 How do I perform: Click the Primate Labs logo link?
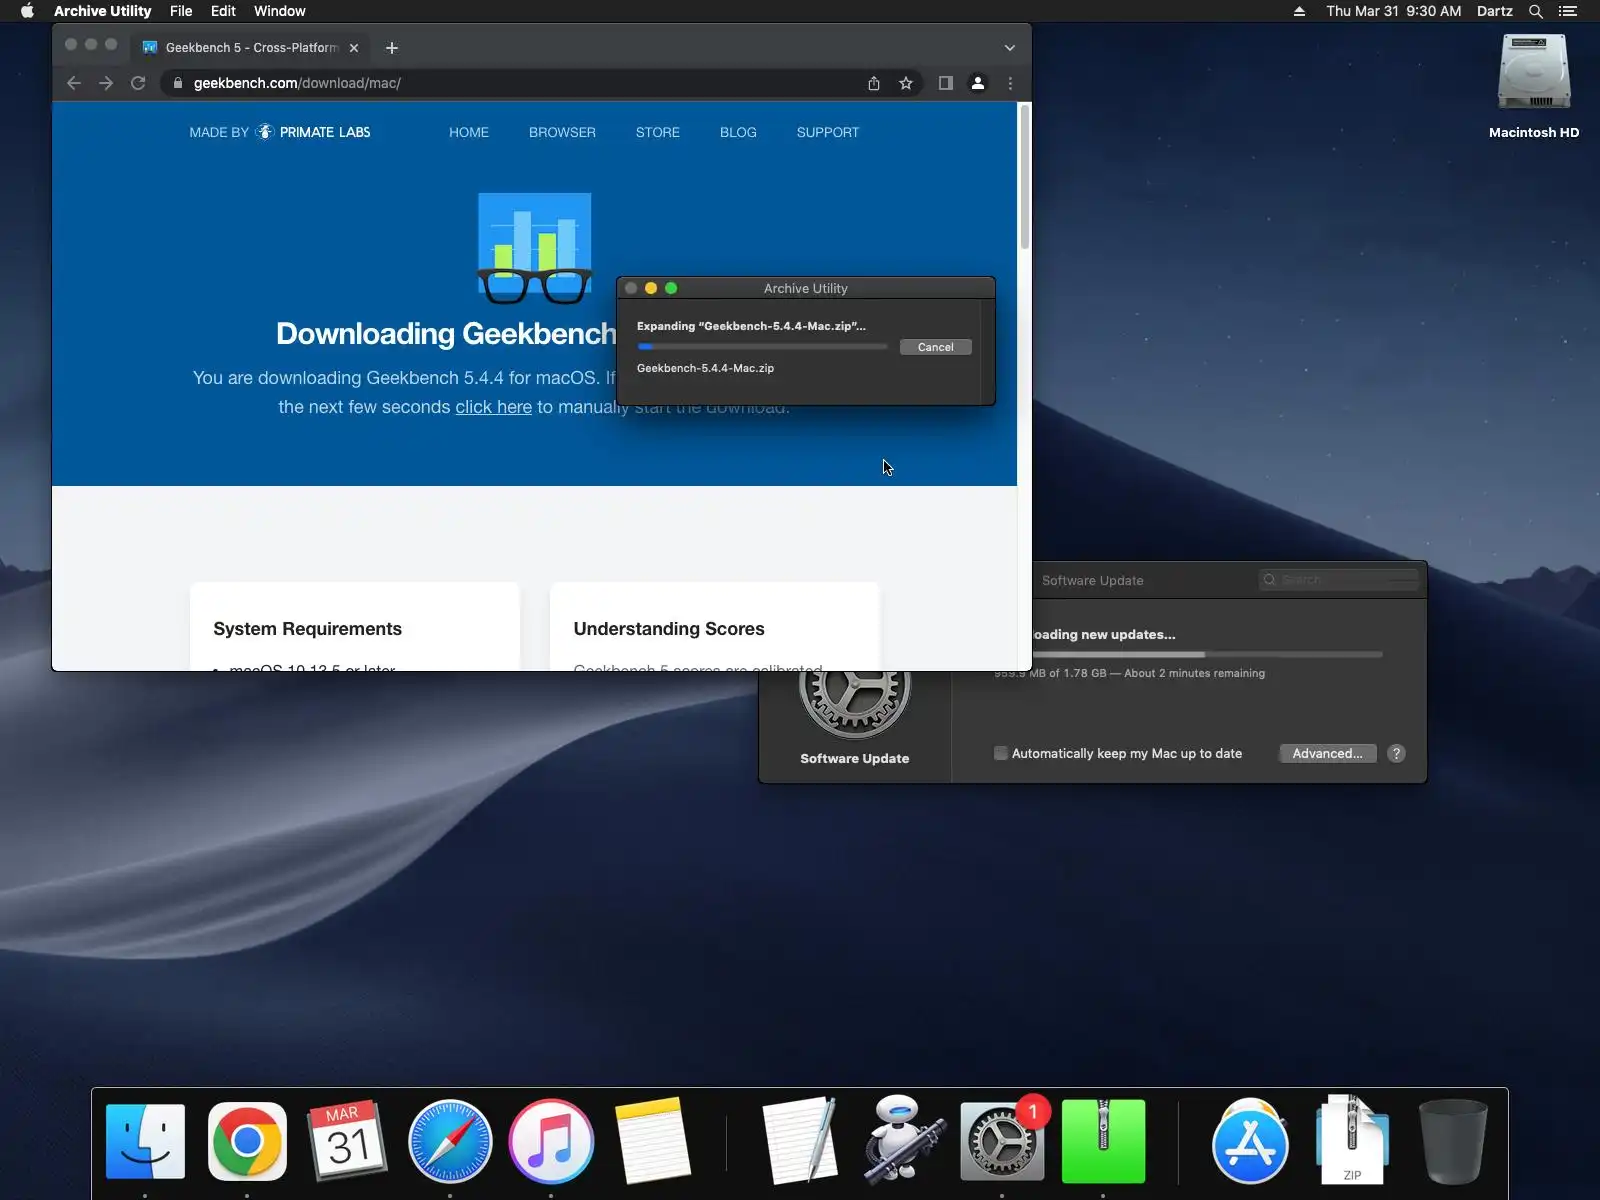pyautogui.click(x=280, y=132)
